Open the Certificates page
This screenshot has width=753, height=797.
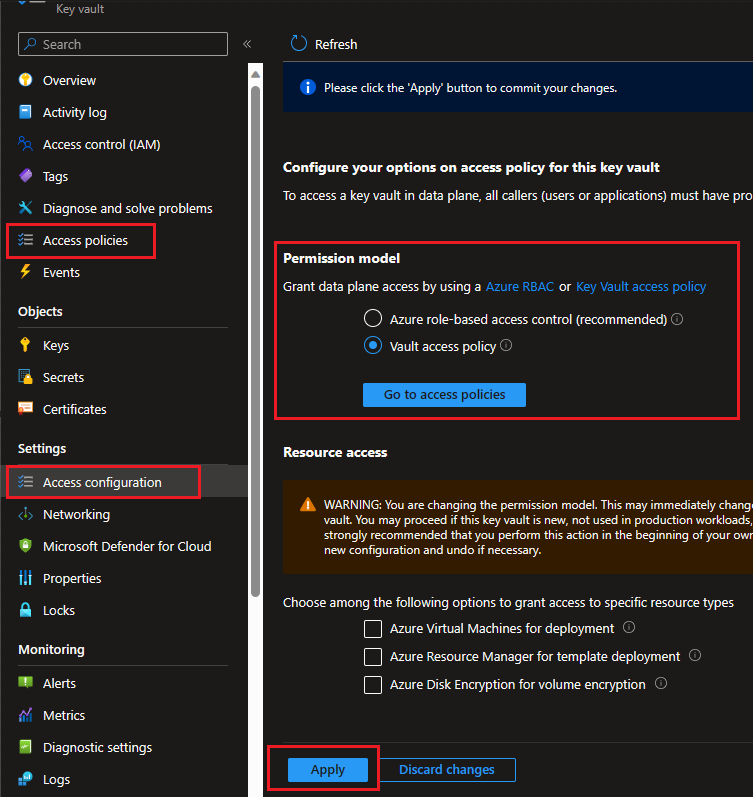75,409
